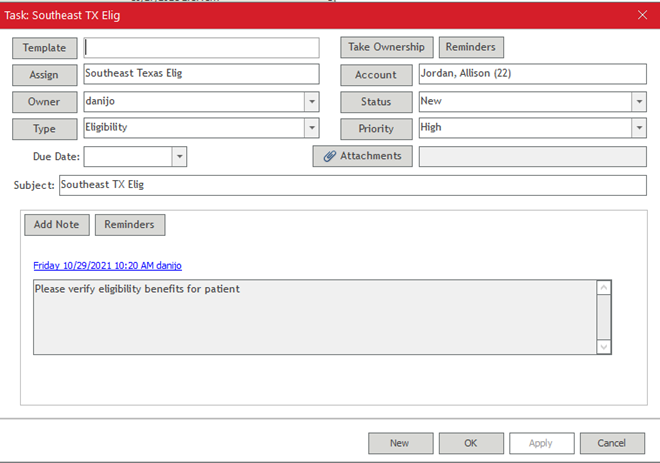This screenshot has height=463, width=660.
Task: Open the Type dropdown list
Action: 311,128
